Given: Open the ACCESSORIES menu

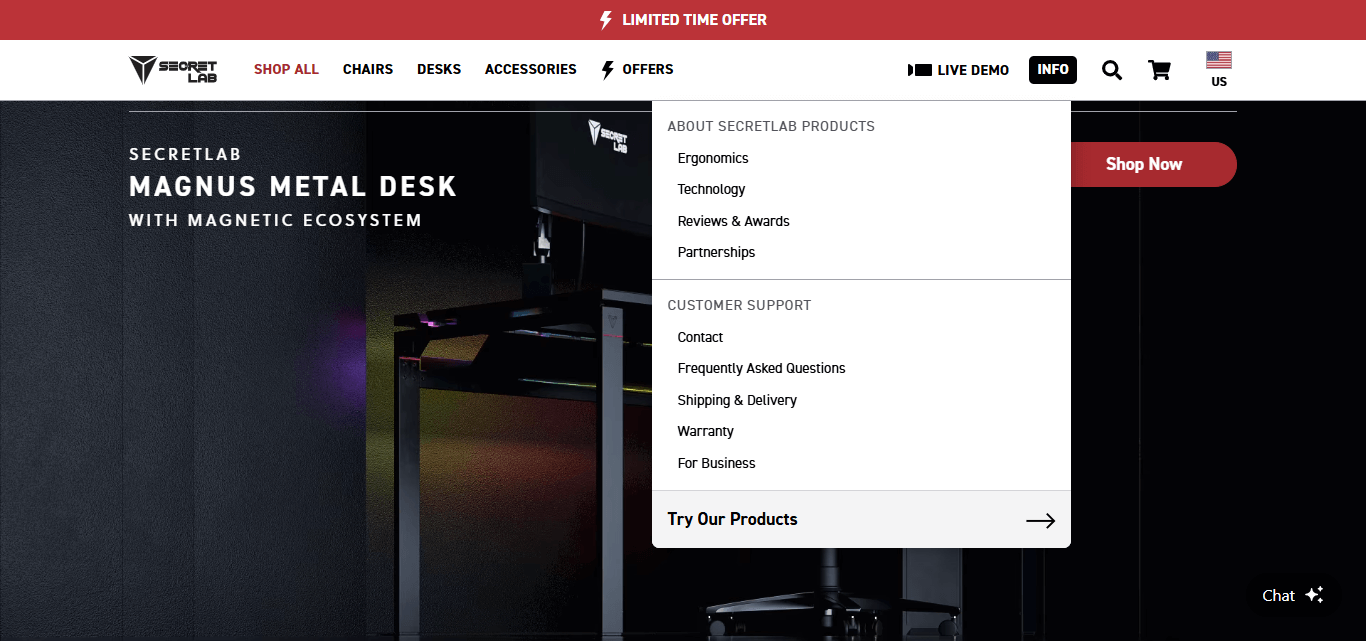Looking at the screenshot, I should click(x=531, y=70).
